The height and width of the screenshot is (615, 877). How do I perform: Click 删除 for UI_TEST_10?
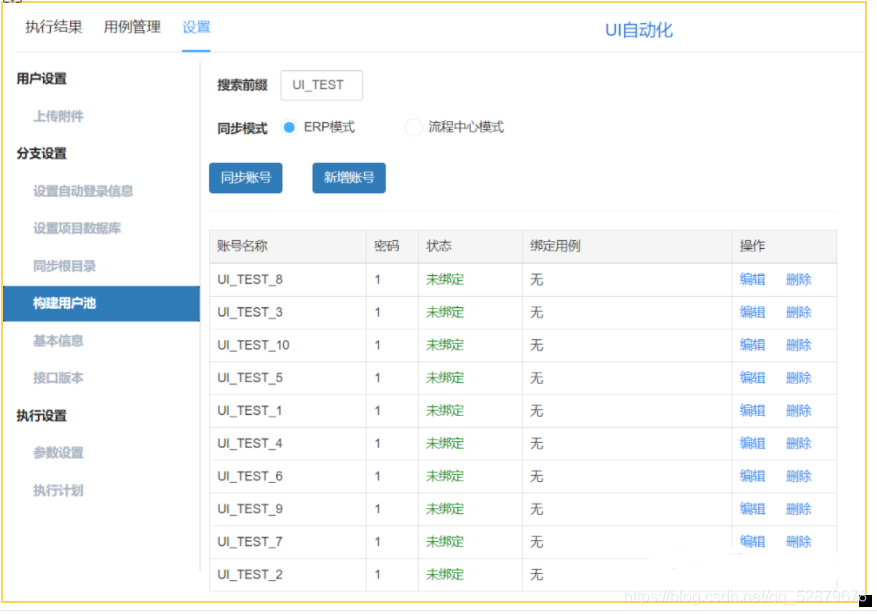click(799, 345)
